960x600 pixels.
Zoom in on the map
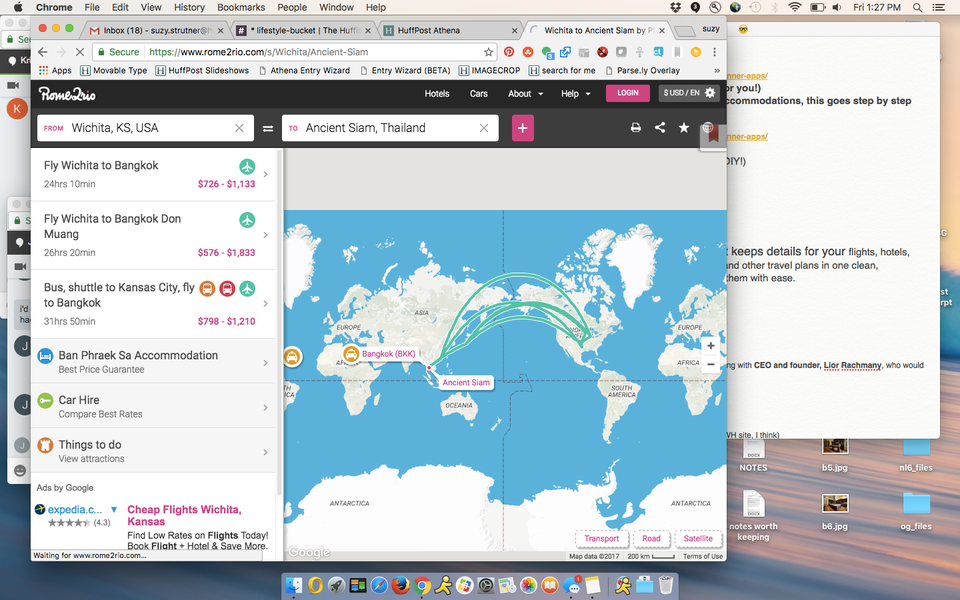coord(711,345)
